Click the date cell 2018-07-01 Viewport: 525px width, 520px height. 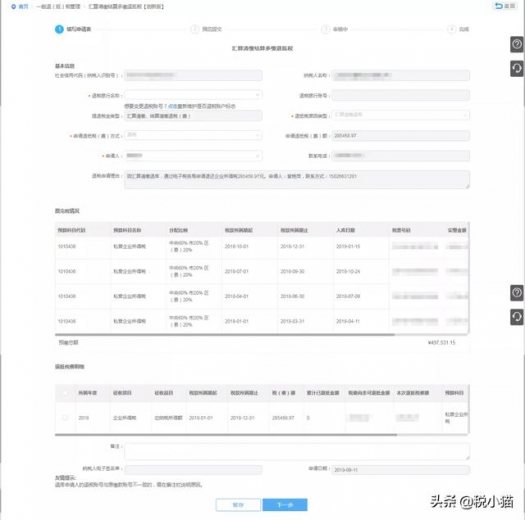click(236, 271)
